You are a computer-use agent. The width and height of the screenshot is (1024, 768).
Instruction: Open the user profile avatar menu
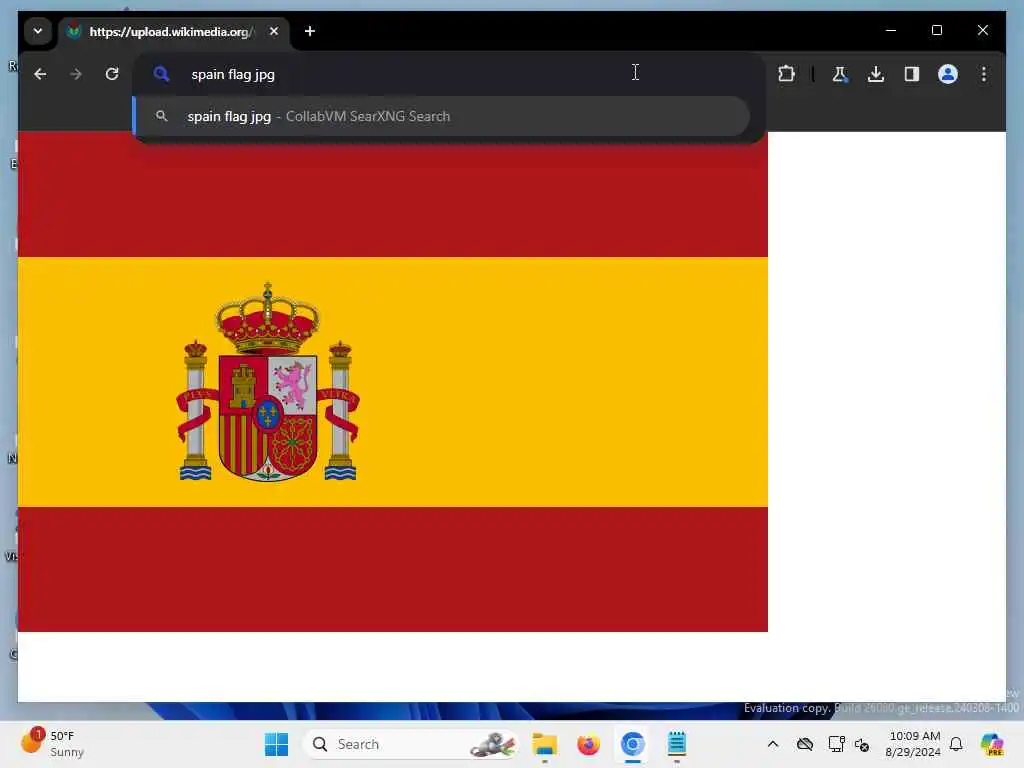[x=948, y=74]
